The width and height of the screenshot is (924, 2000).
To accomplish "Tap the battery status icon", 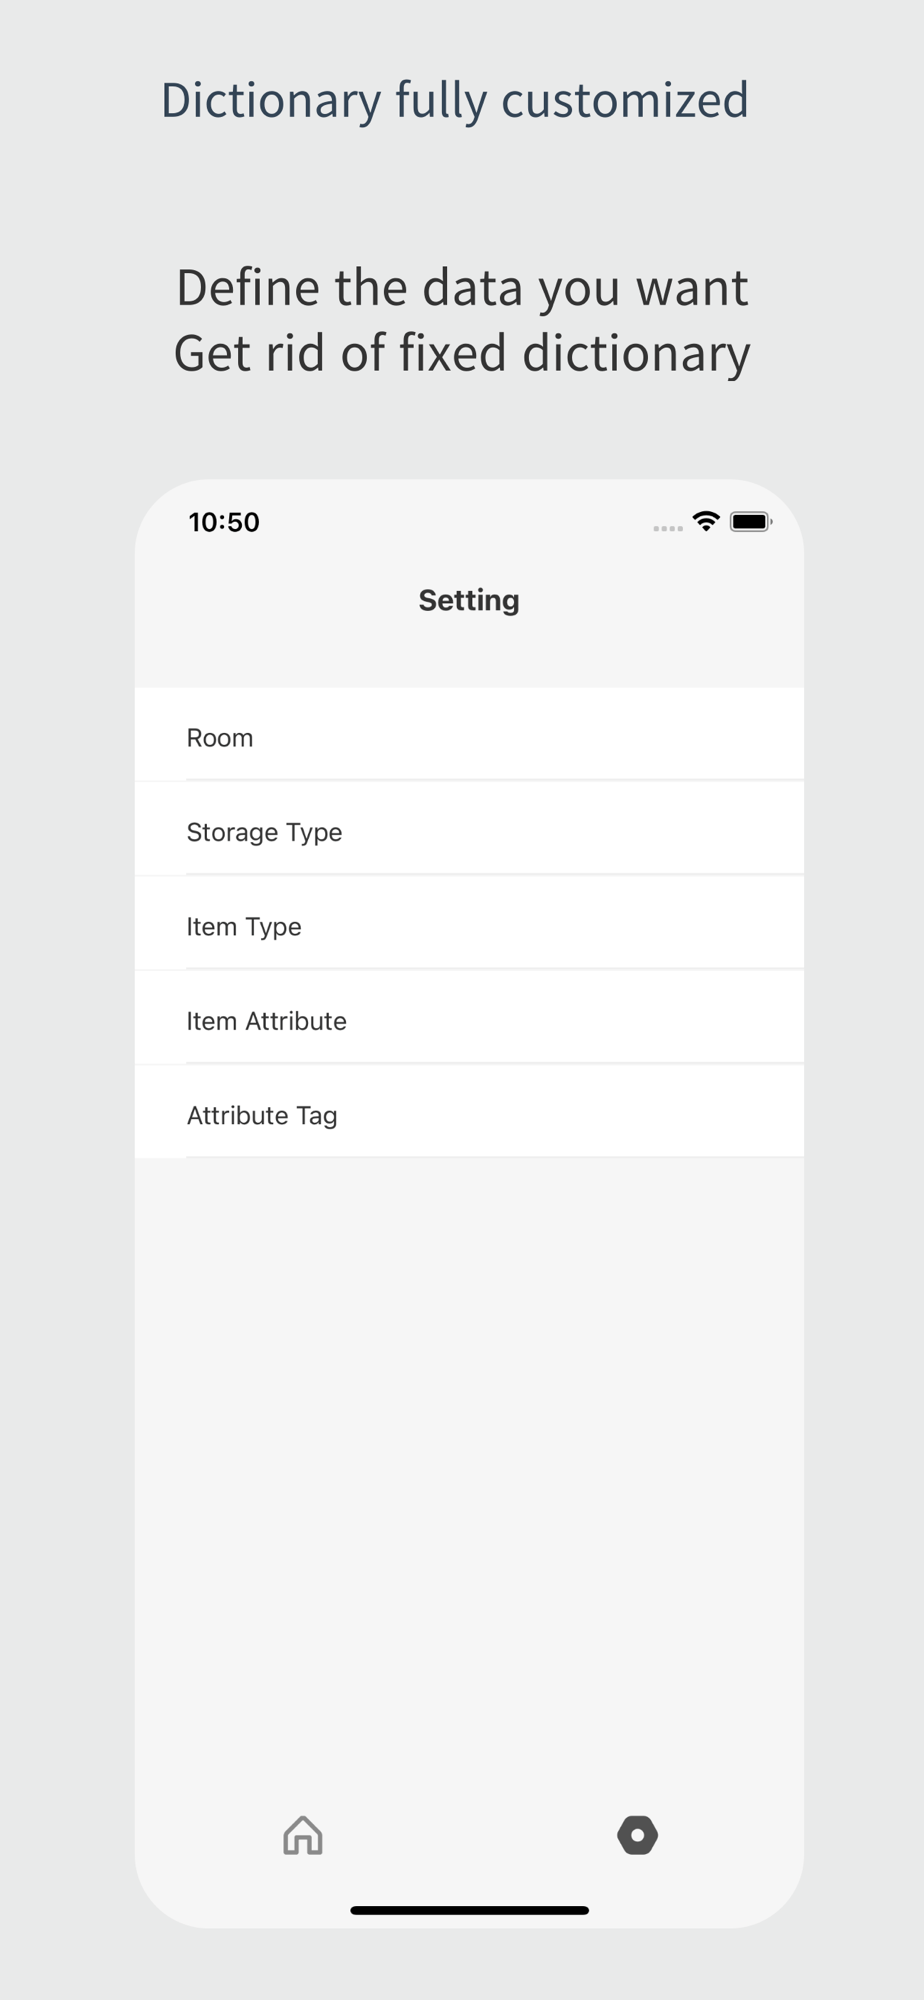I will tap(751, 522).
